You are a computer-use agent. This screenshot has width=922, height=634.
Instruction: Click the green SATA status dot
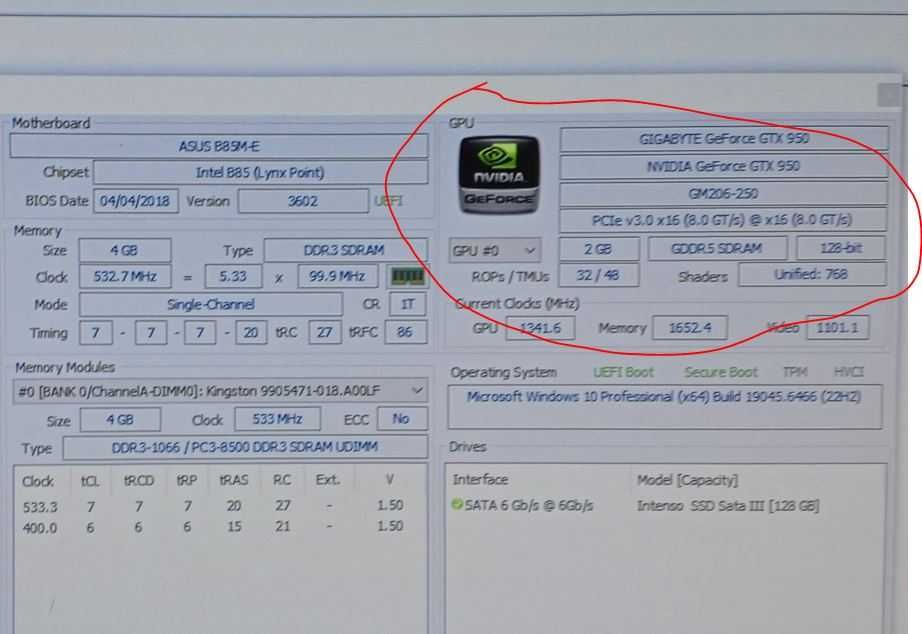coord(457,505)
